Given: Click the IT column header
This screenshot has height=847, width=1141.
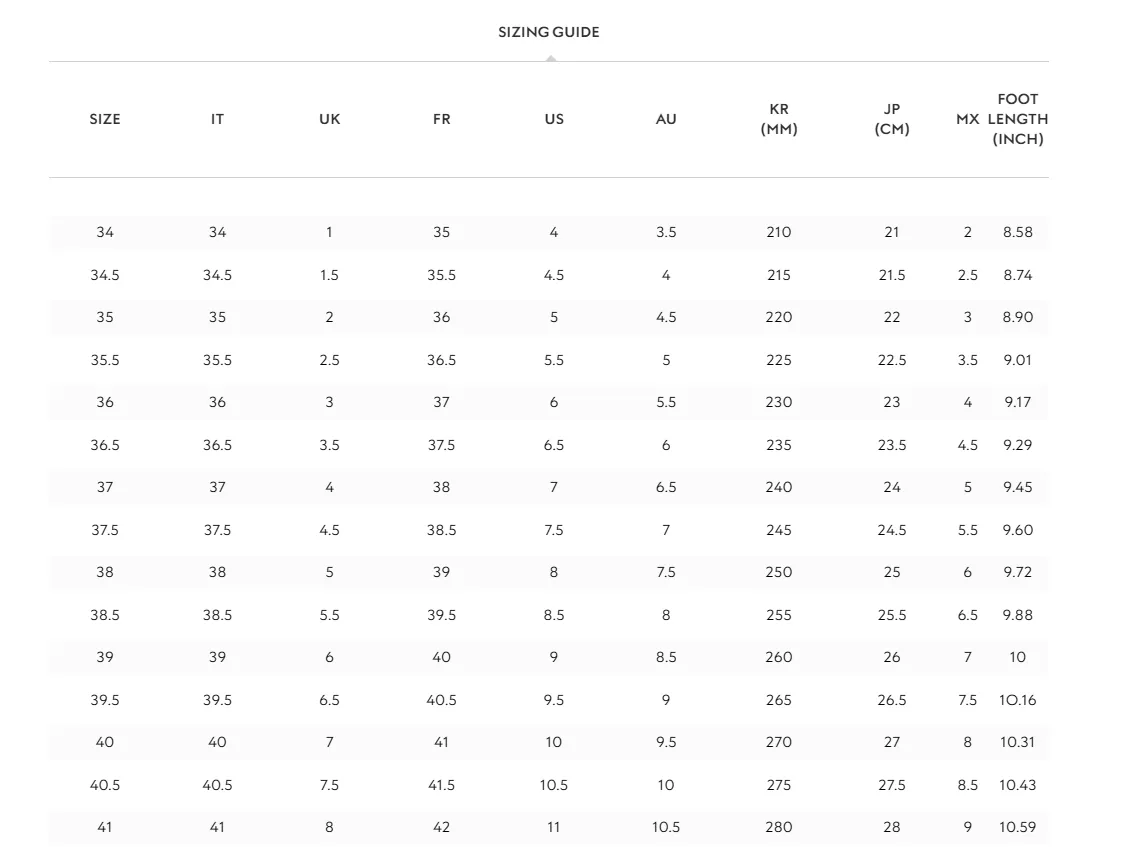Looking at the screenshot, I should click(218, 119).
